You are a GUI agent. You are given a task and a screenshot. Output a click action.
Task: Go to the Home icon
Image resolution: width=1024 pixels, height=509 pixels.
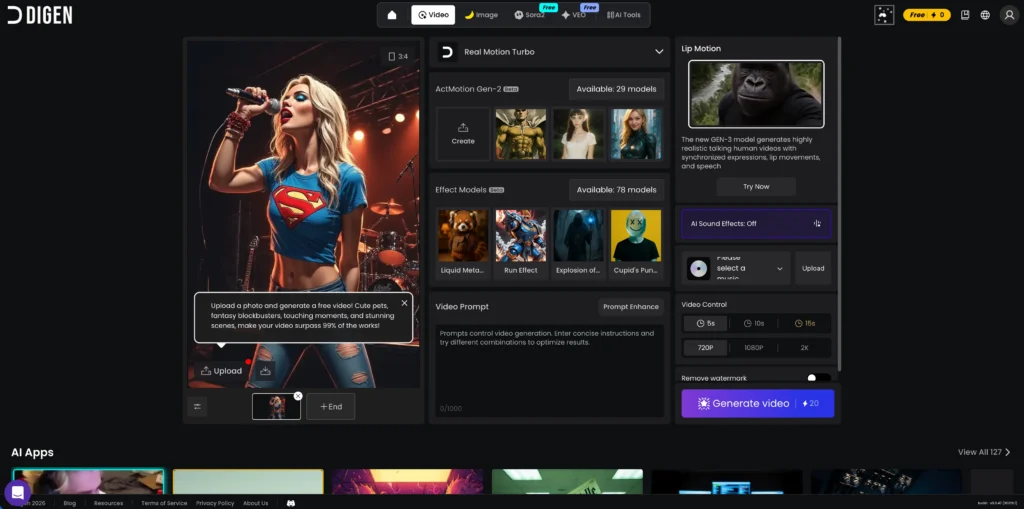point(392,15)
